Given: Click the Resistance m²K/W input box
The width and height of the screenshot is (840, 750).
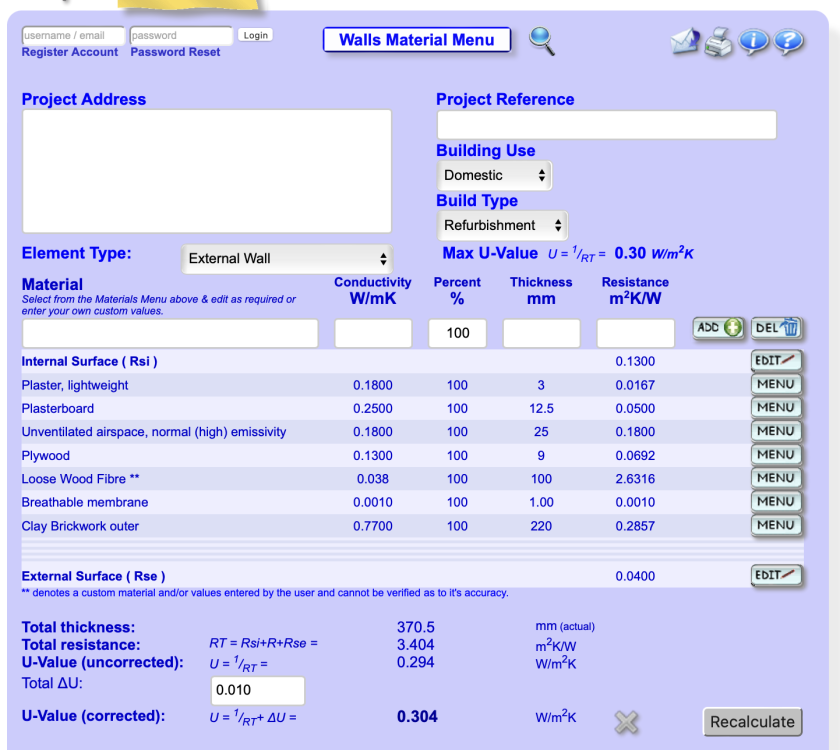Looking at the screenshot, I should click(x=635, y=333).
